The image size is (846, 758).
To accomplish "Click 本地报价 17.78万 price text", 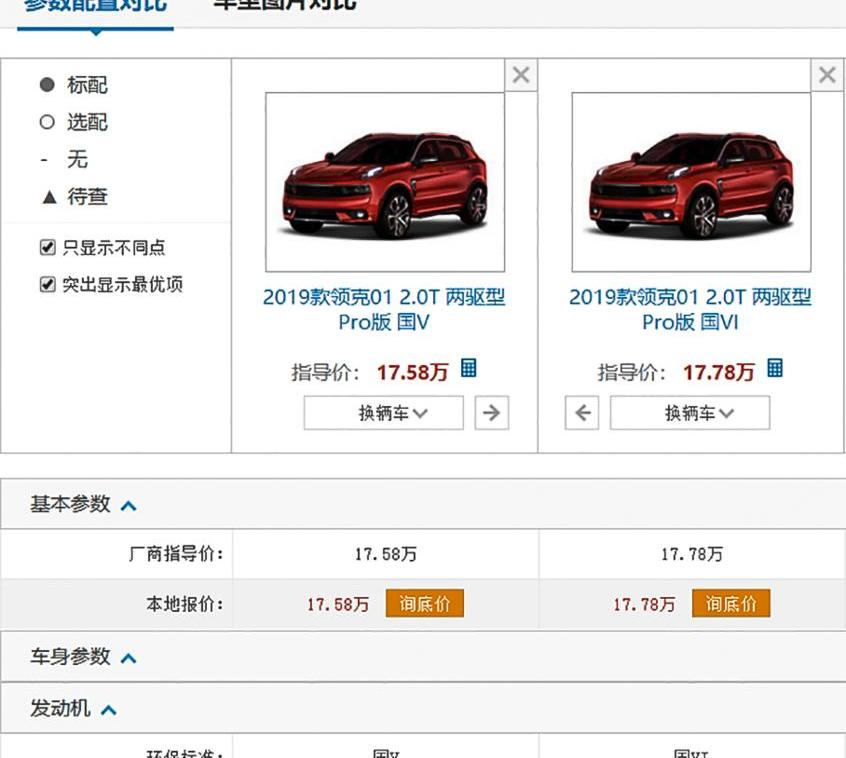I will pos(644,604).
